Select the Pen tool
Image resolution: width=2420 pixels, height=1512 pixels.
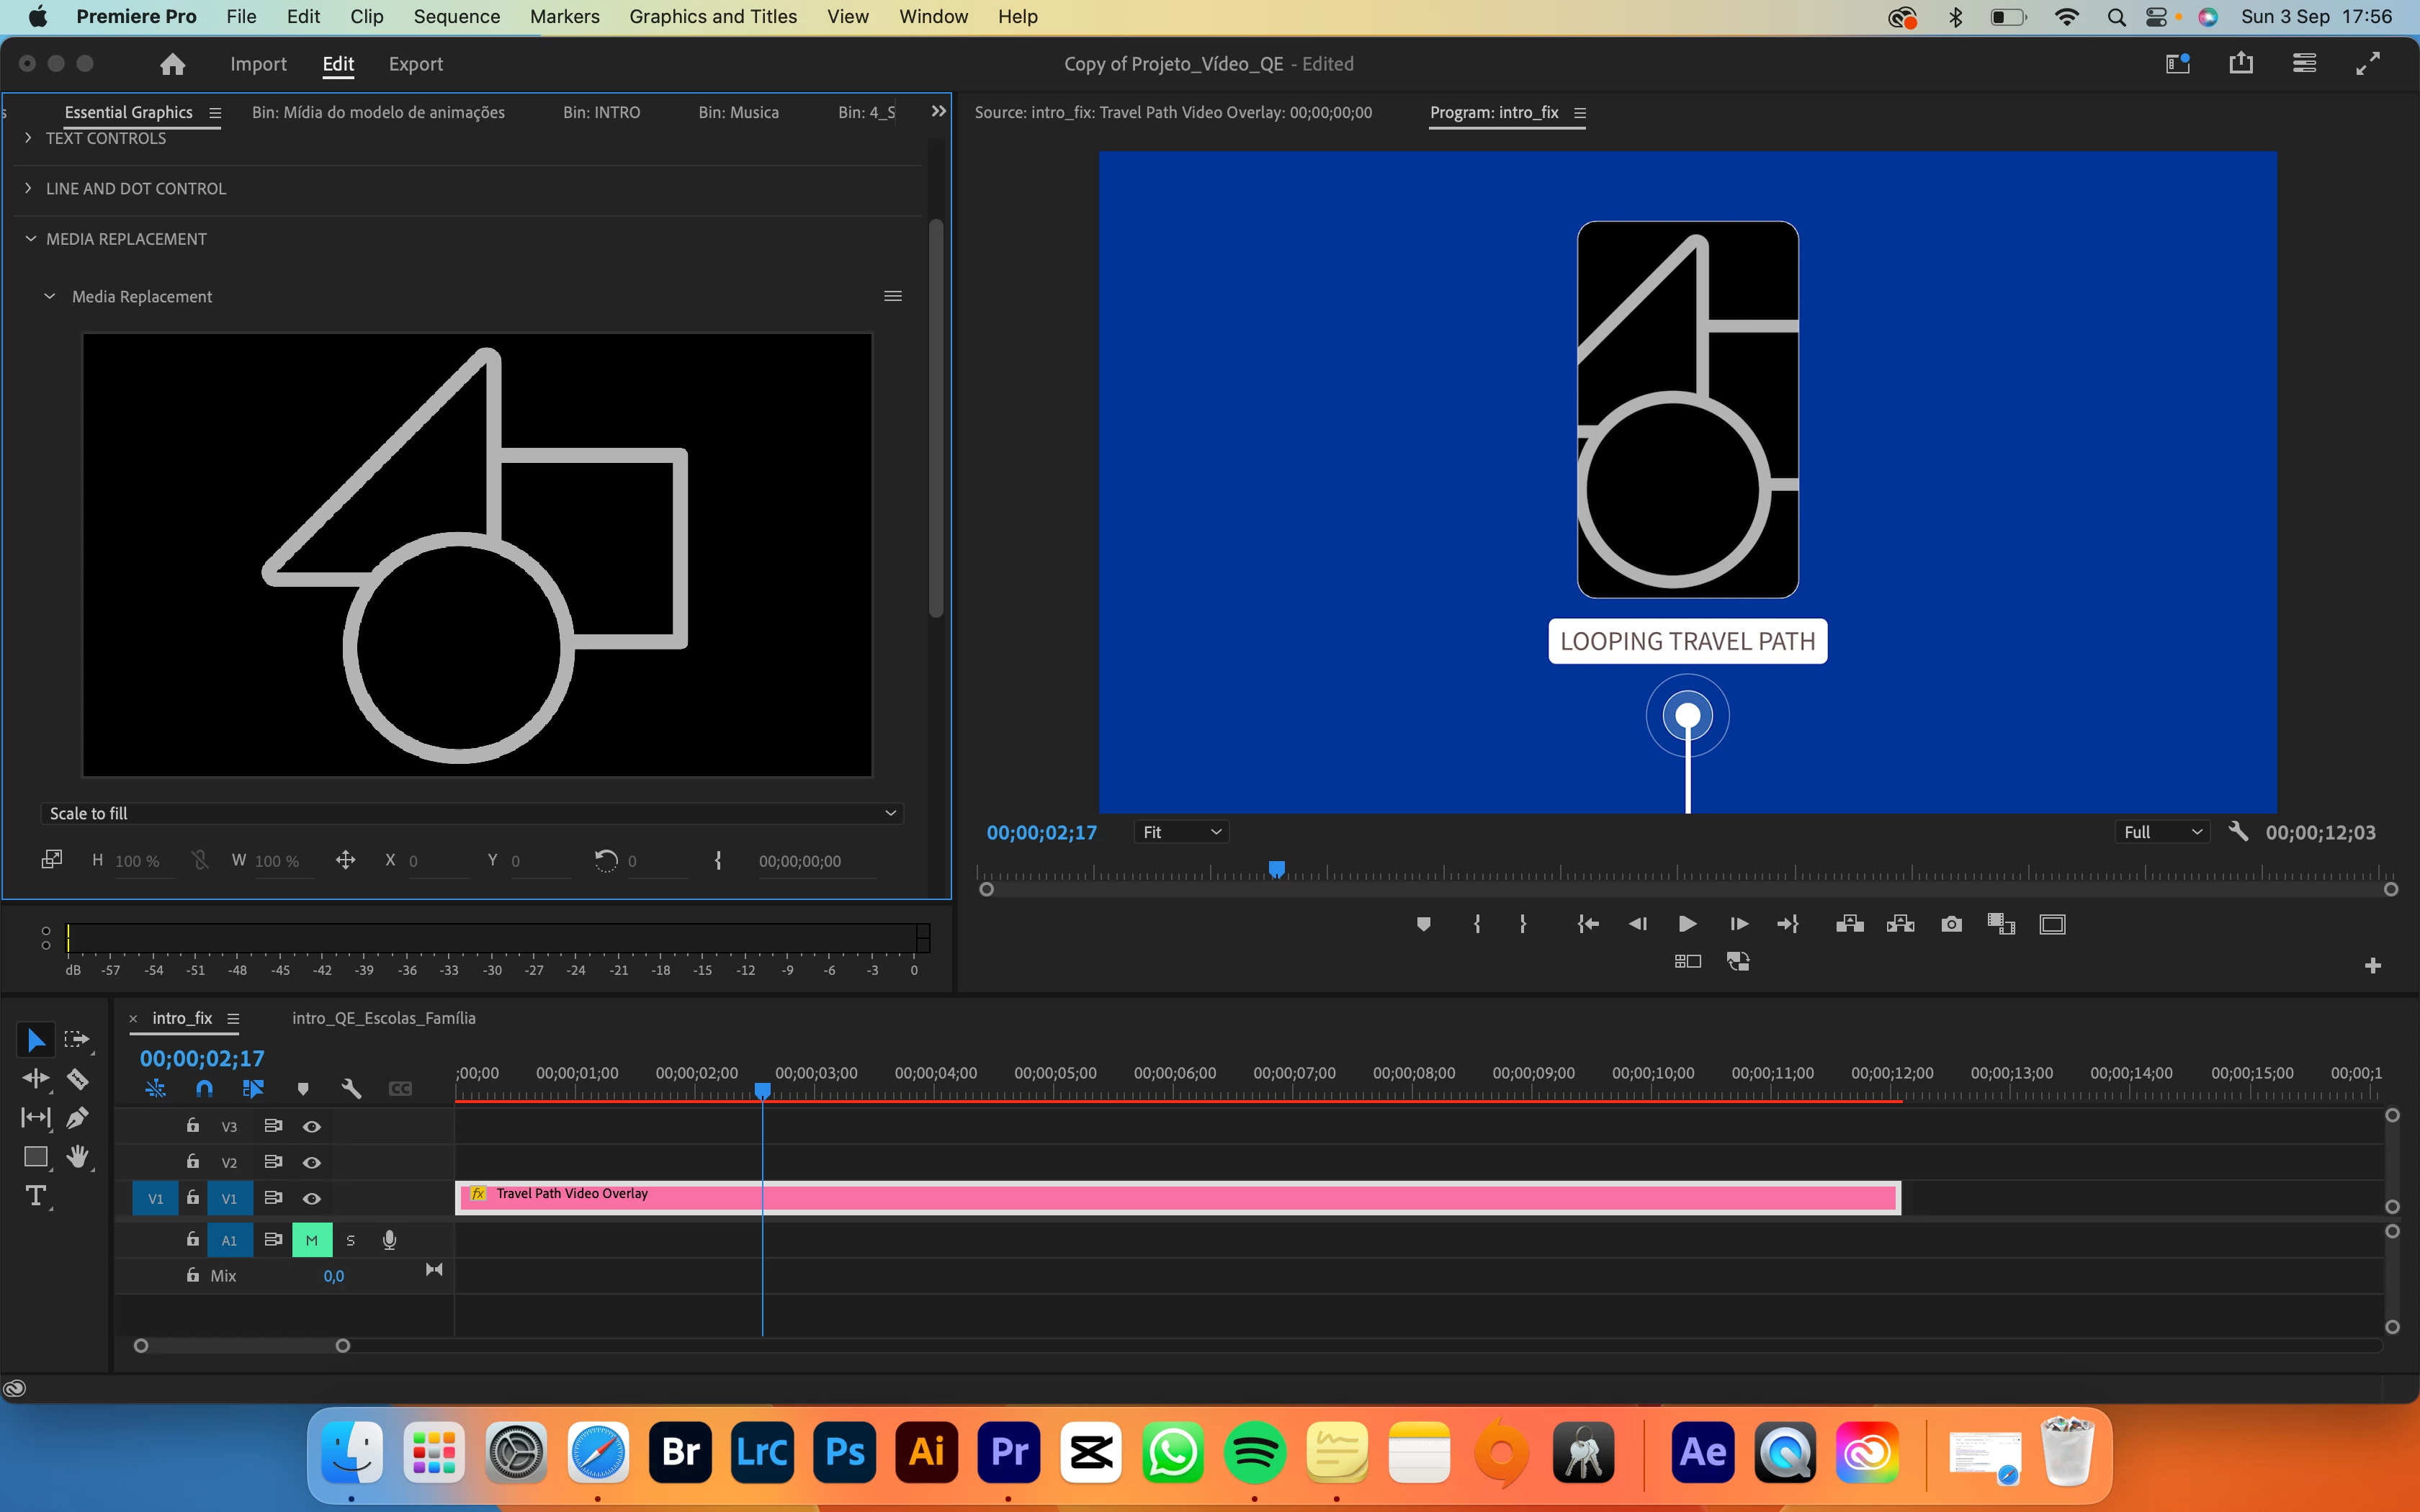(77, 1118)
